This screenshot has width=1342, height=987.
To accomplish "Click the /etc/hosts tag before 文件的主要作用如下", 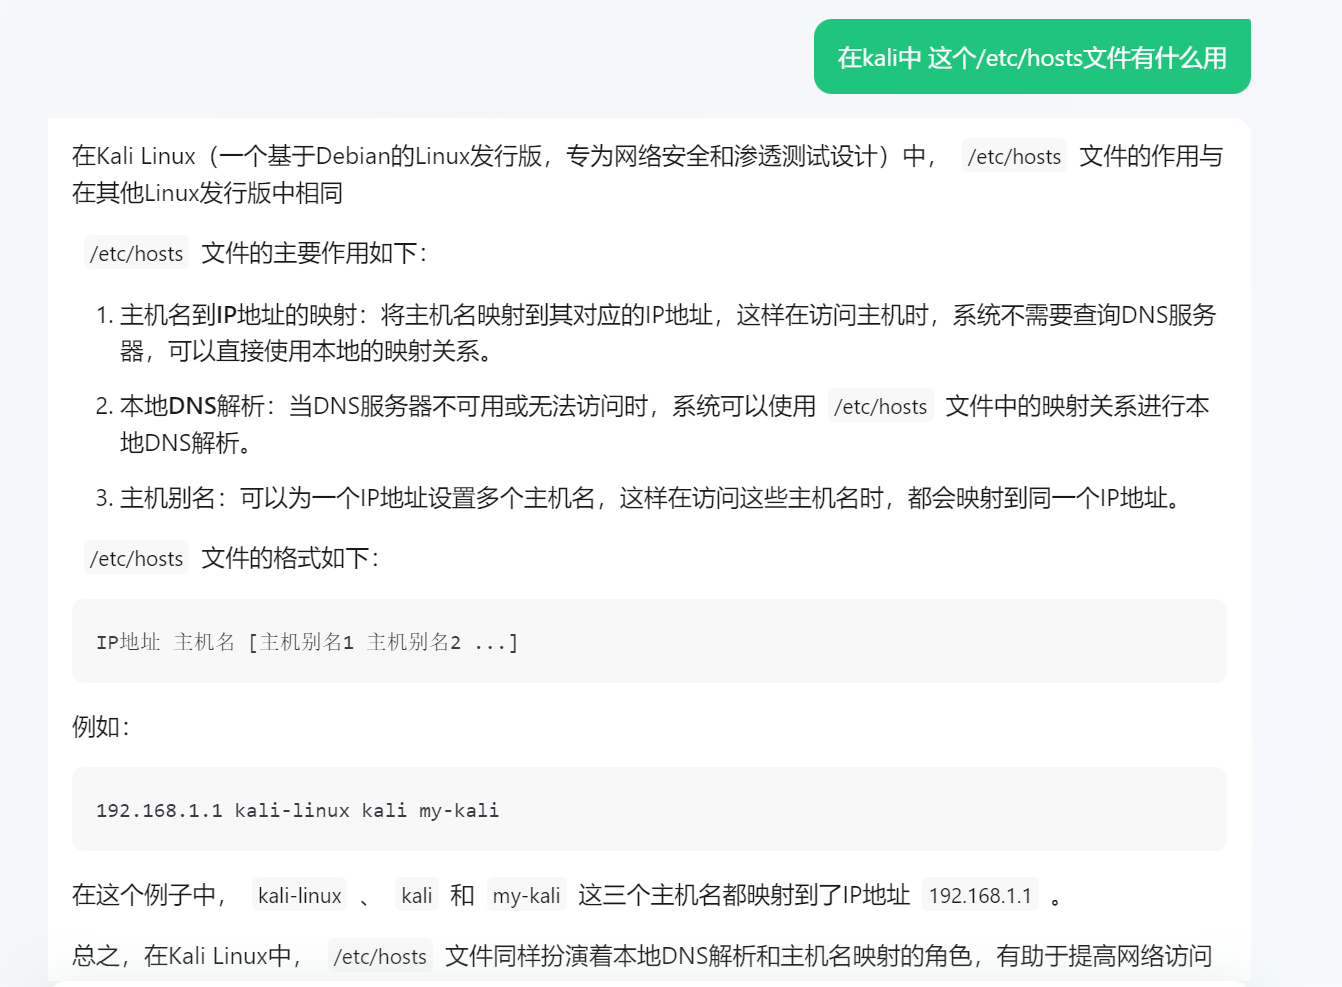I will (x=136, y=254).
